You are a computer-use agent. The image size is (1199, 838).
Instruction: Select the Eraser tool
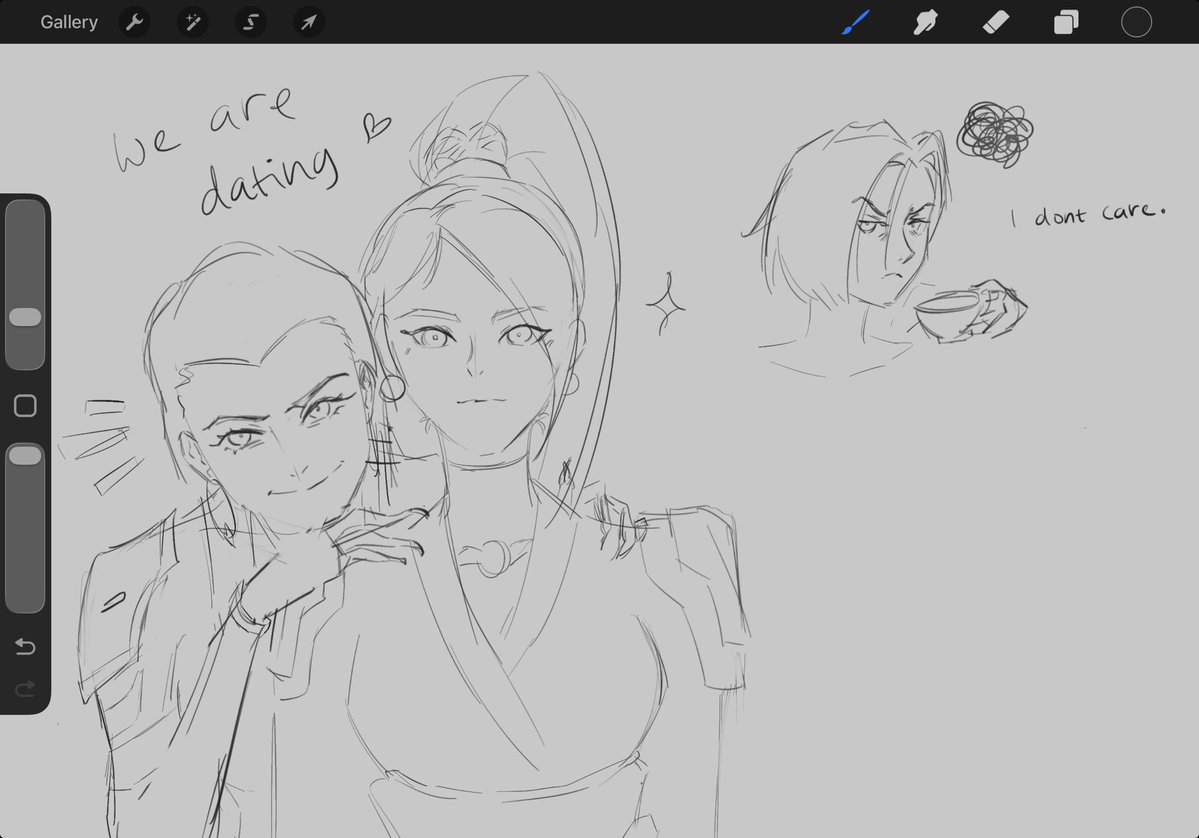[996, 22]
